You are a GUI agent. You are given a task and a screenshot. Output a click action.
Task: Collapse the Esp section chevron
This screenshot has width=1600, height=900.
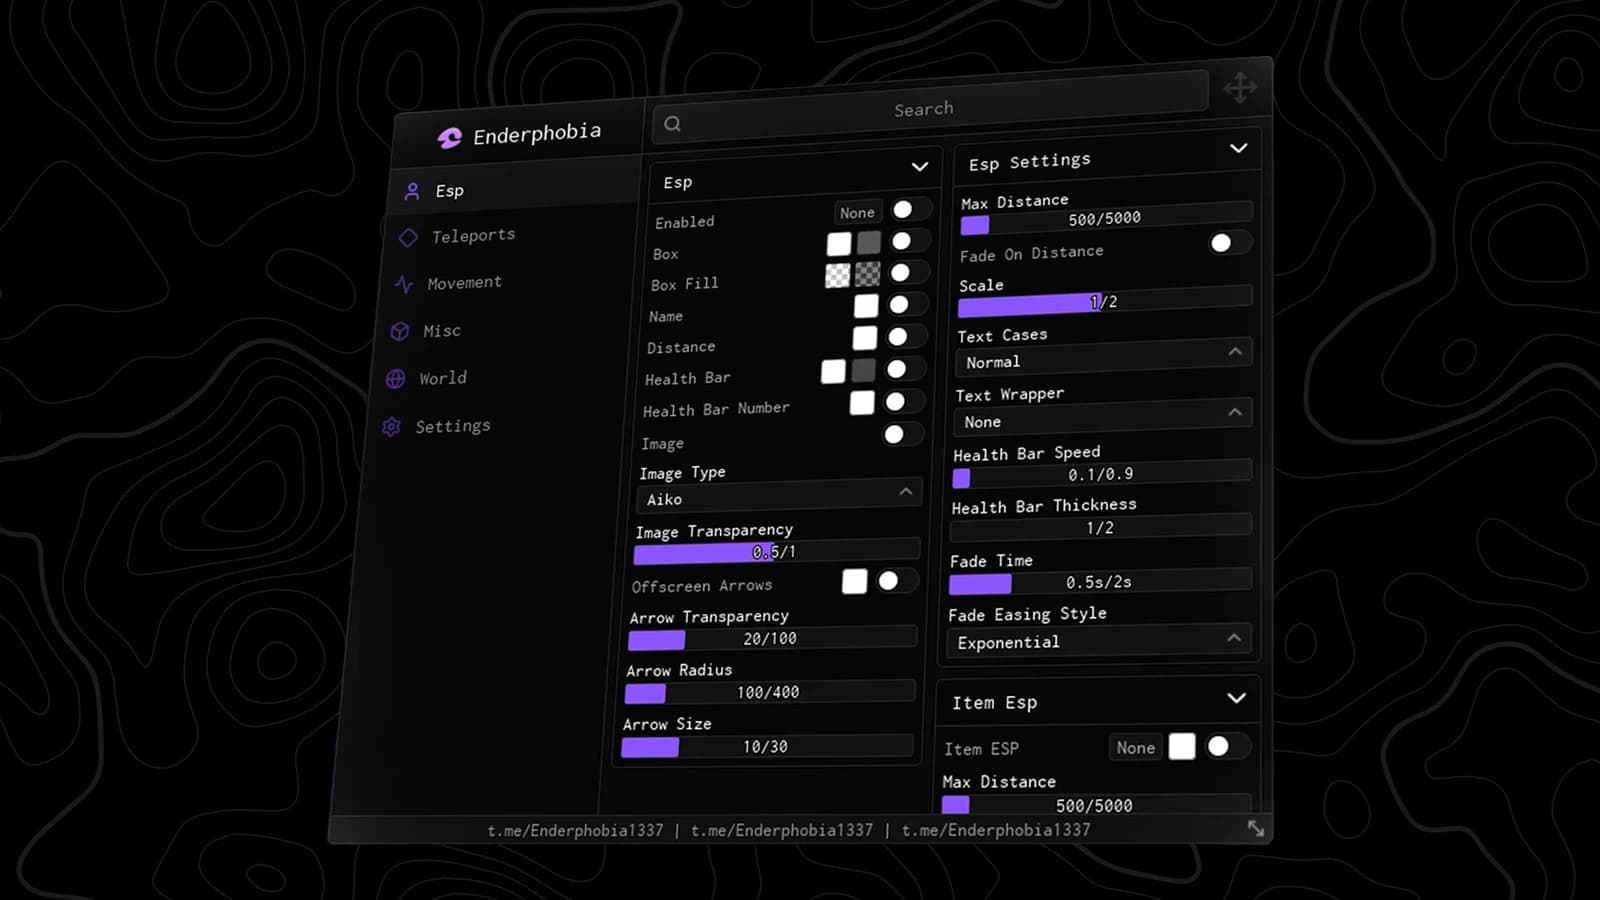[x=919, y=166]
